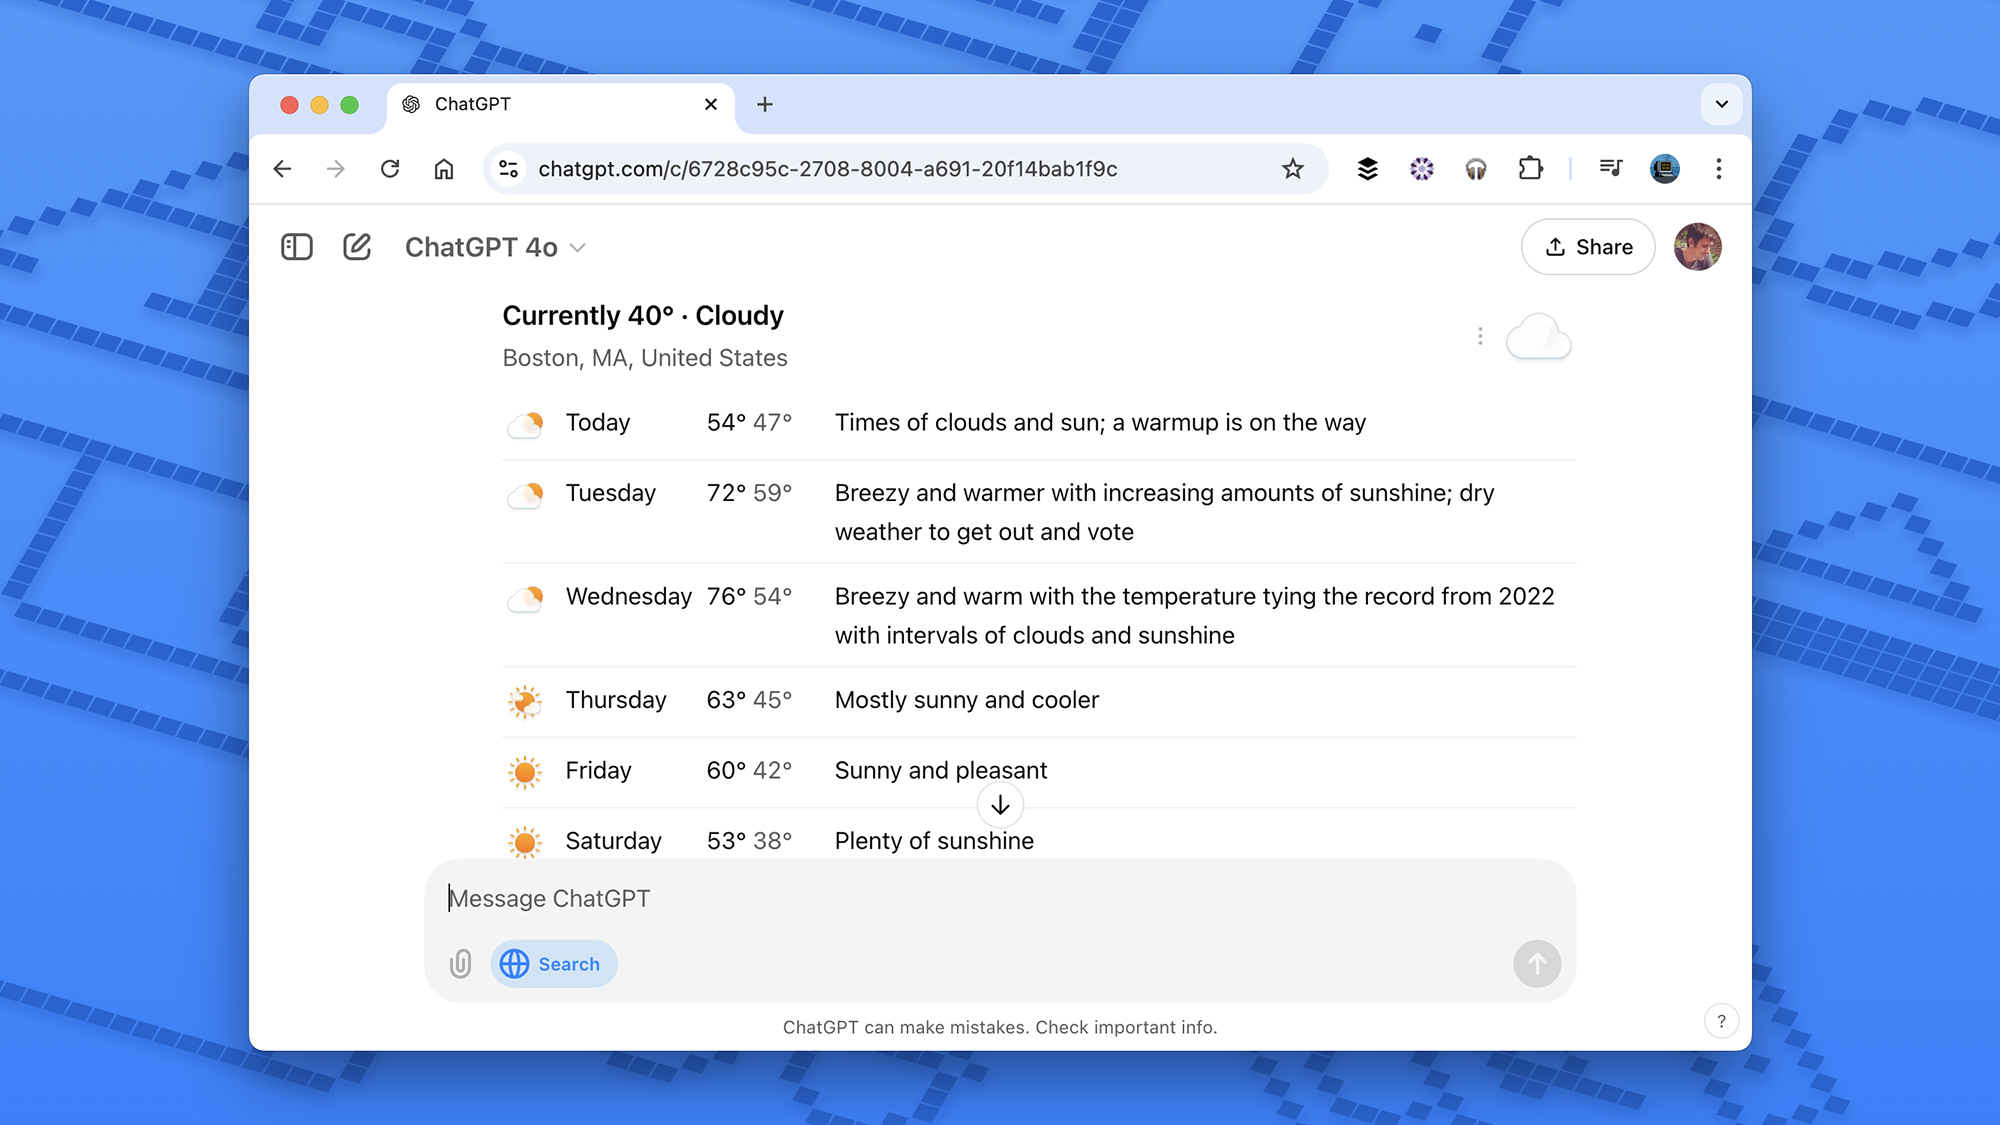Click the Share button
The height and width of the screenshot is (1125, 2000).
tap(1588, 247)
